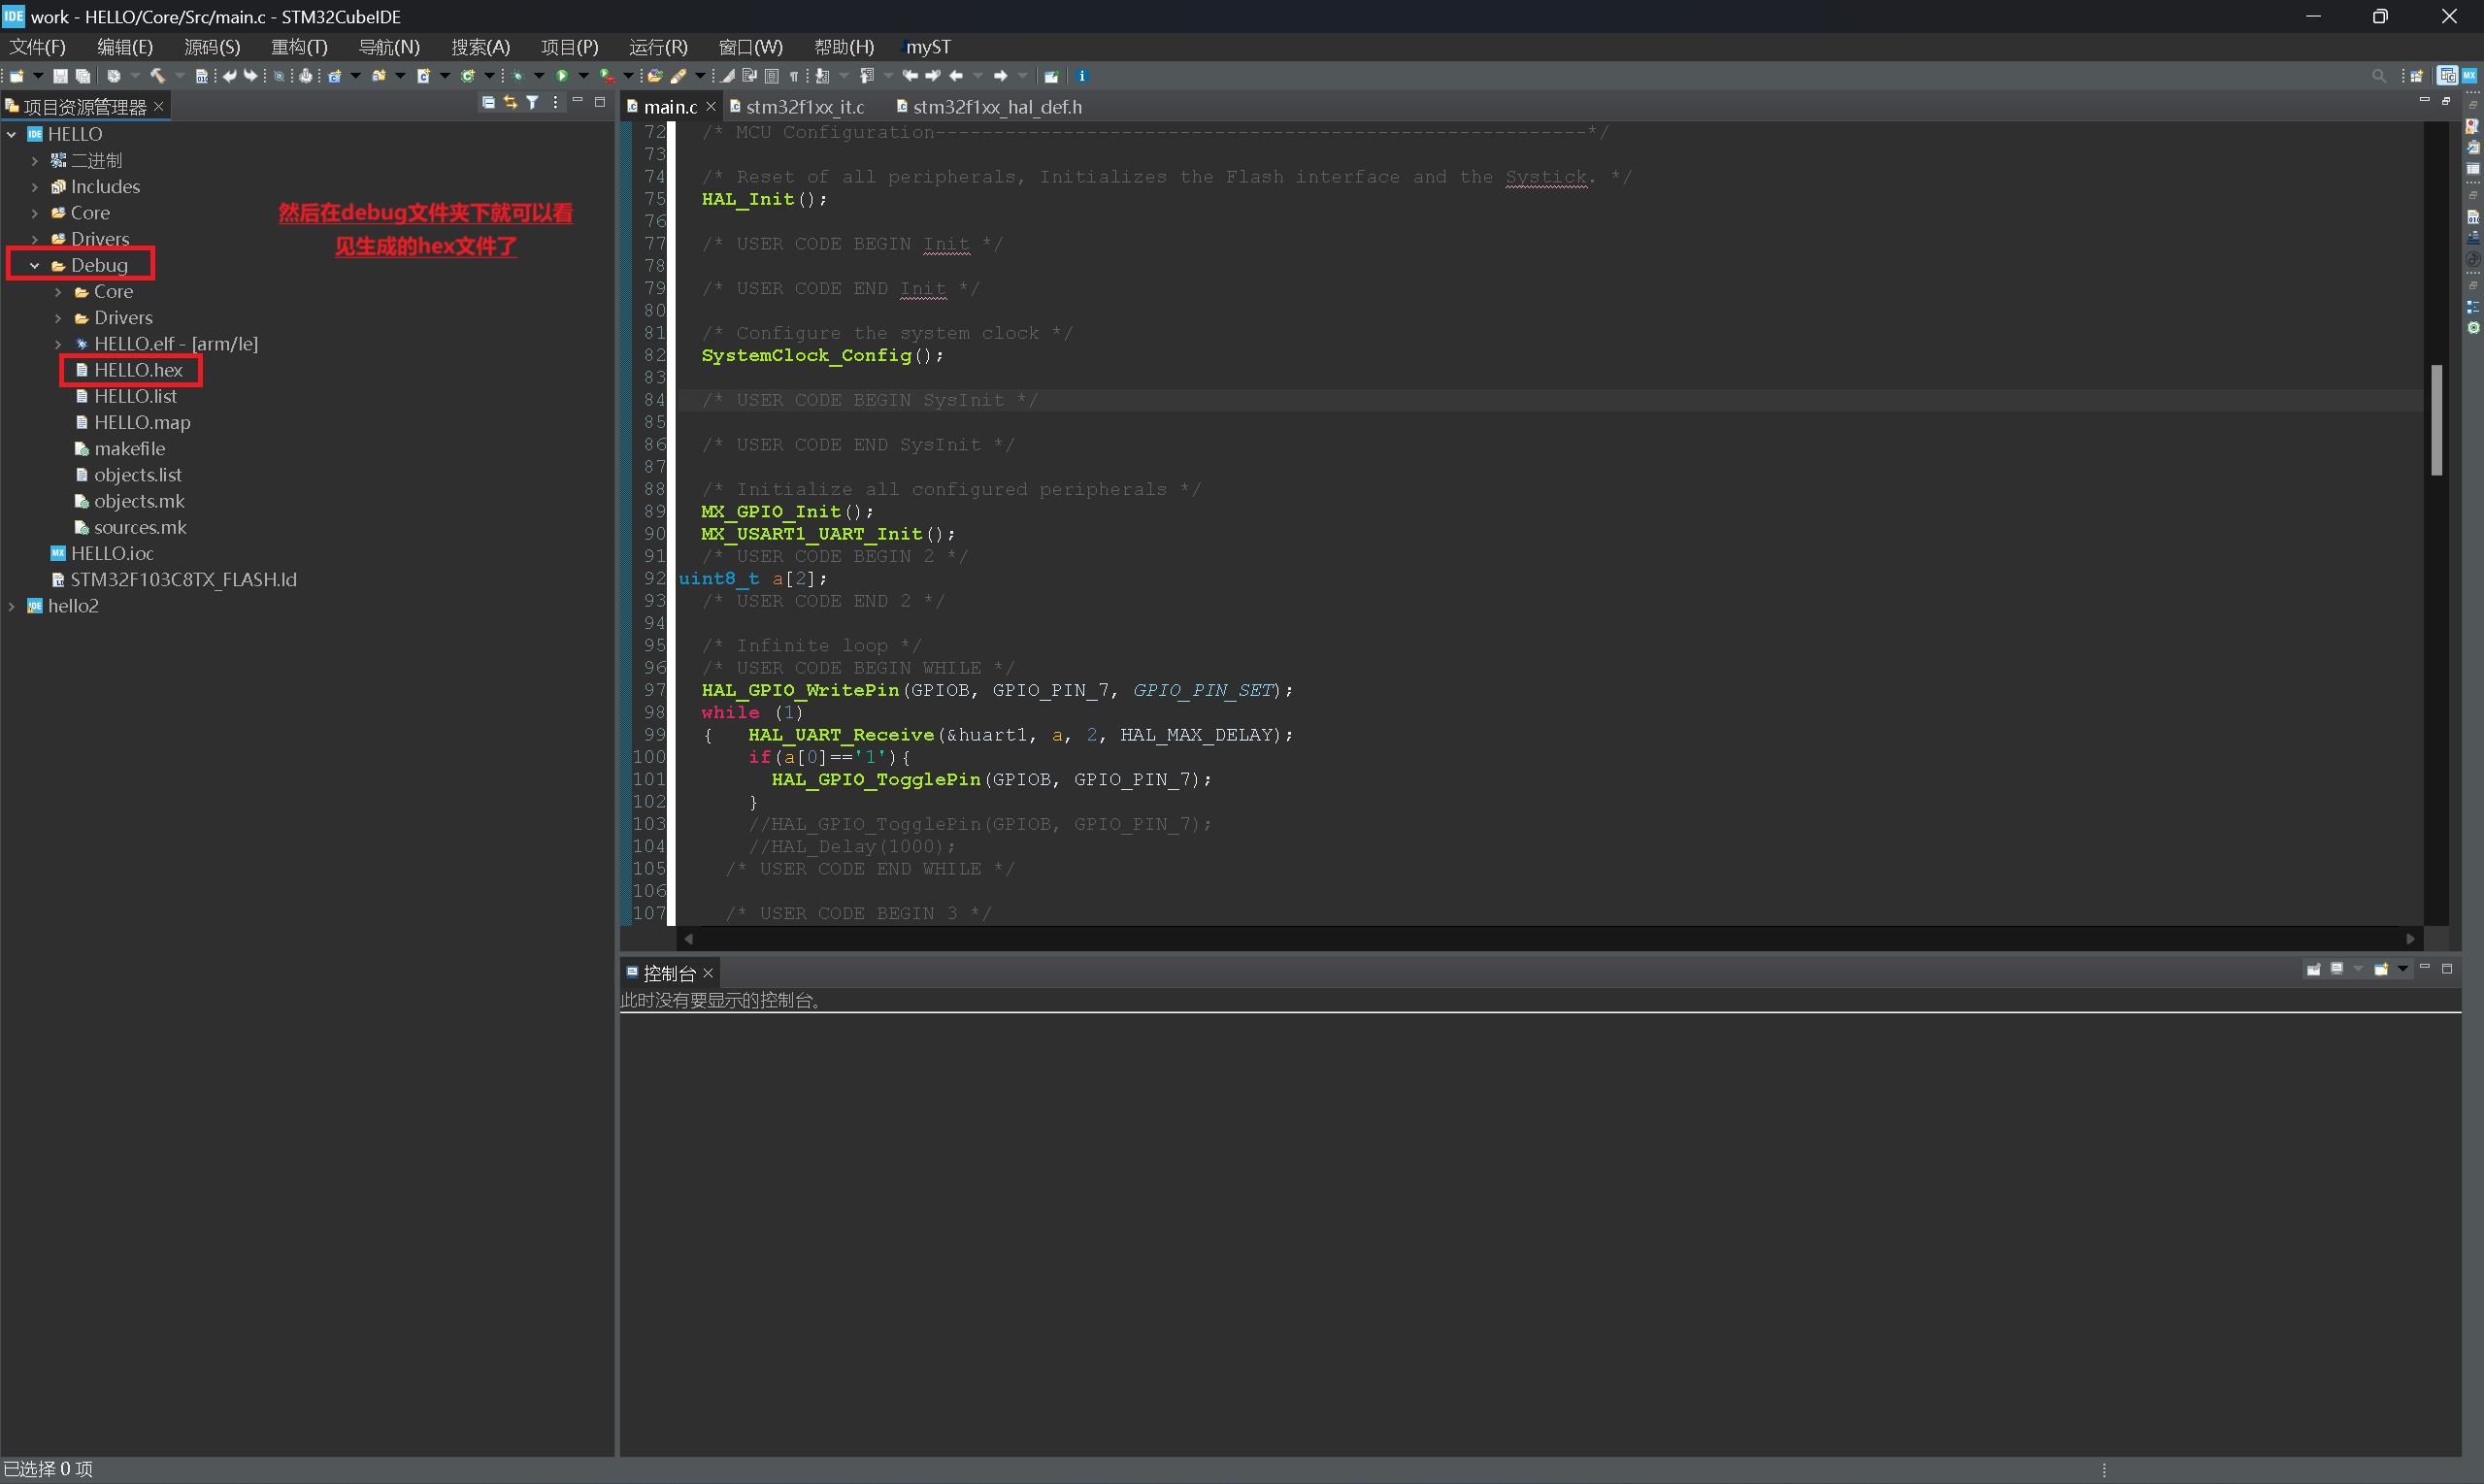
Task: Click the blue information icon in toolbar
Action: [1081, 76]
